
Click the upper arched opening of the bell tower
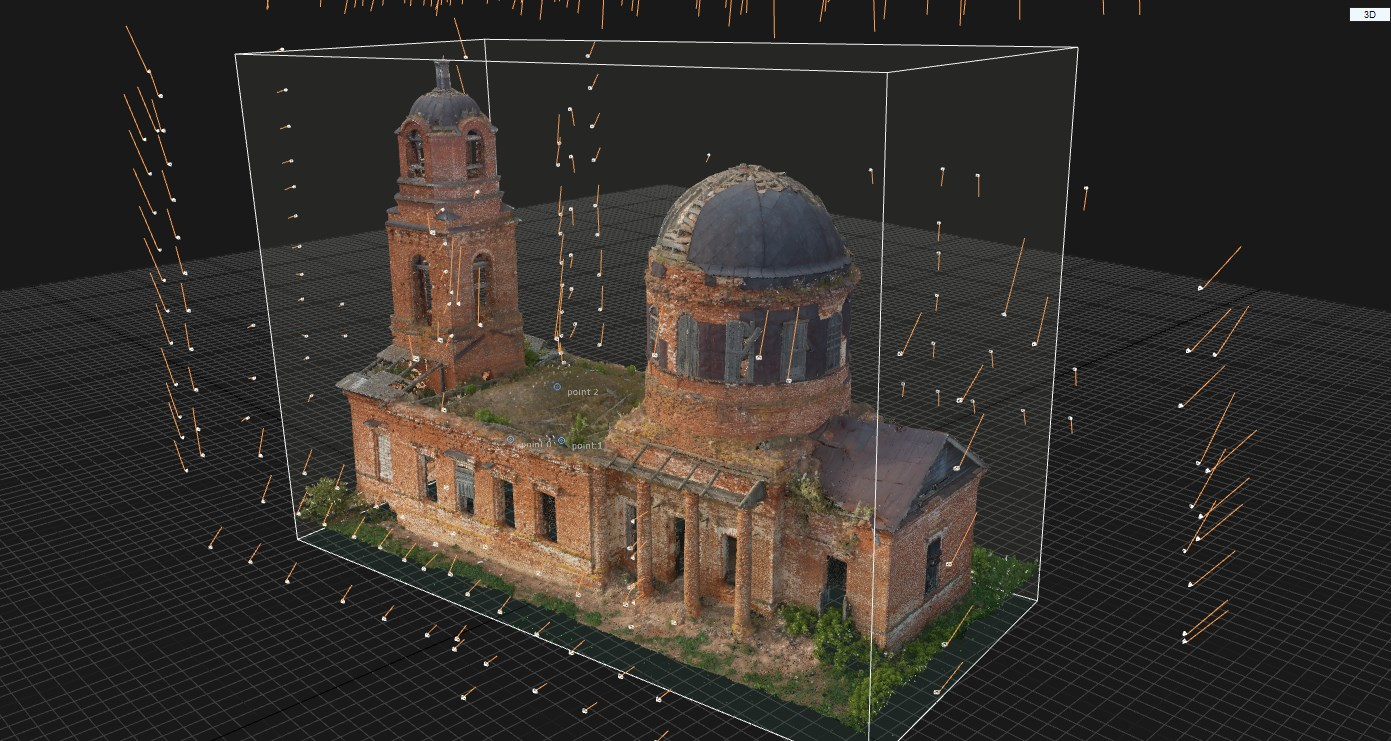[416, 153]
